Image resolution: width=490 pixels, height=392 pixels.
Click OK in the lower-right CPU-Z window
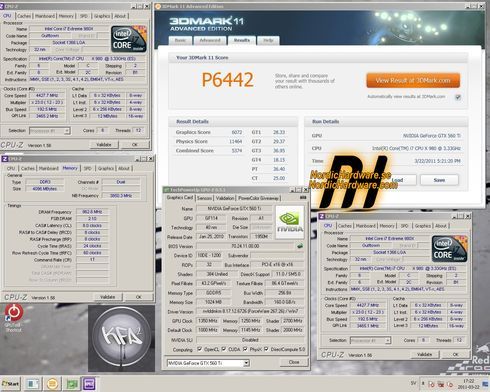tap(456, 354)
